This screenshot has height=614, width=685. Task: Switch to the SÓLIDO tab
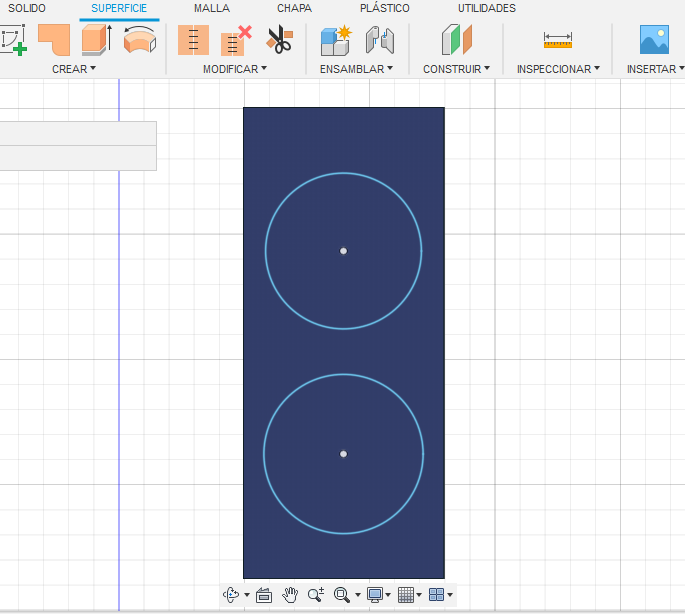pyautogui.click(x=27, y=8)
